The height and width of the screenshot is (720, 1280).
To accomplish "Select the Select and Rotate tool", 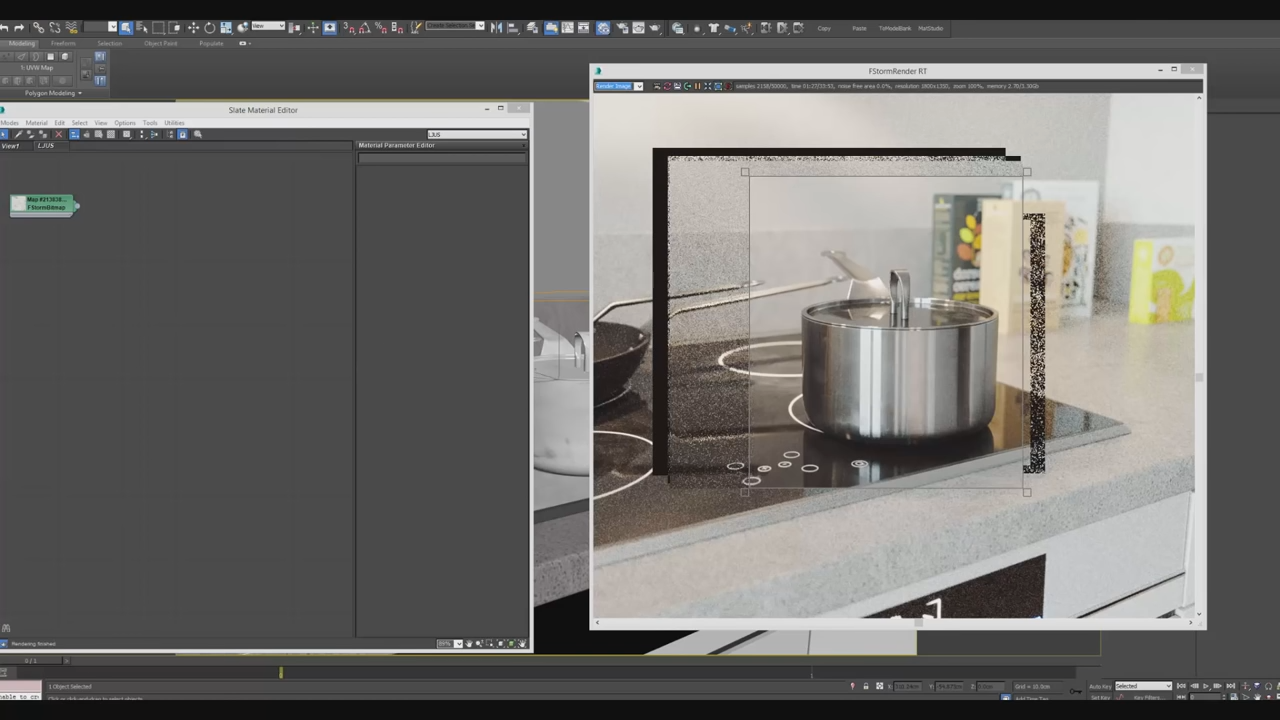I will click(x=210, y=27).
